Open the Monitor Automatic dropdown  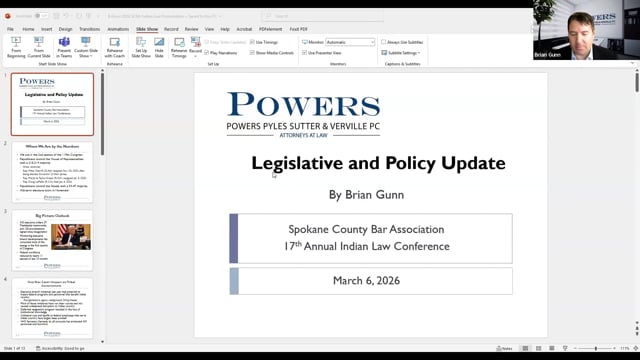350,42
